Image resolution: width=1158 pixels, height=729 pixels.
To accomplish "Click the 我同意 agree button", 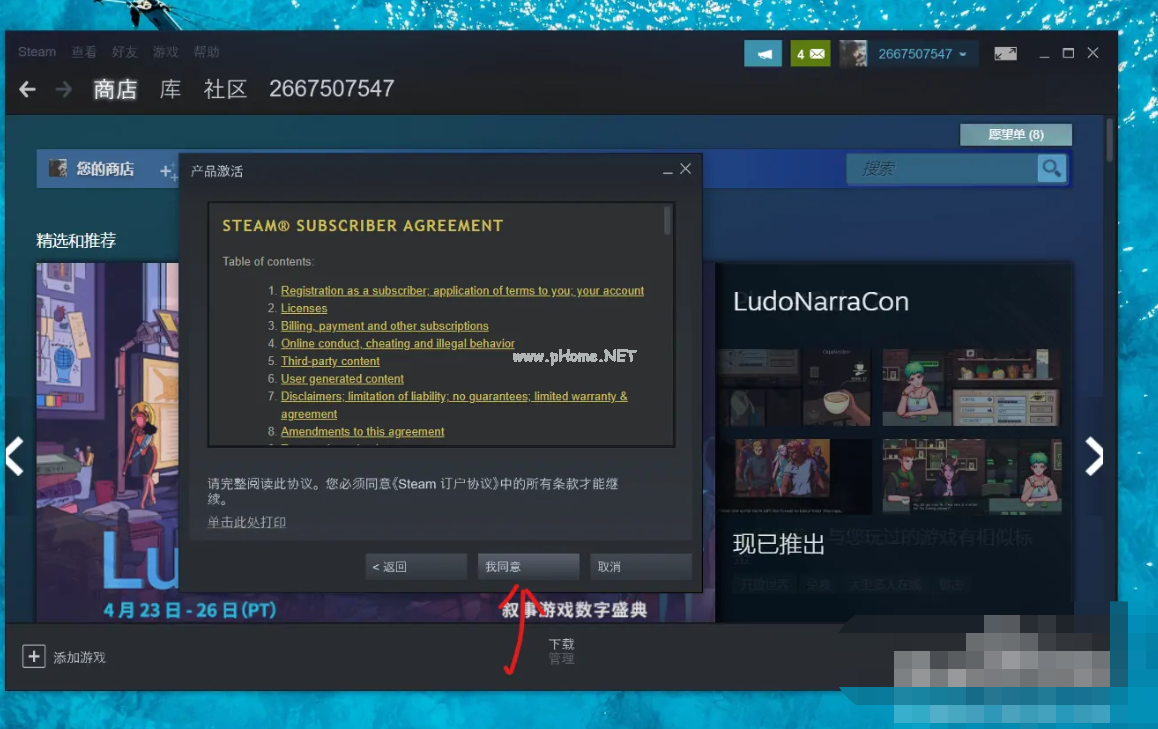I will (x=528, y=566).
